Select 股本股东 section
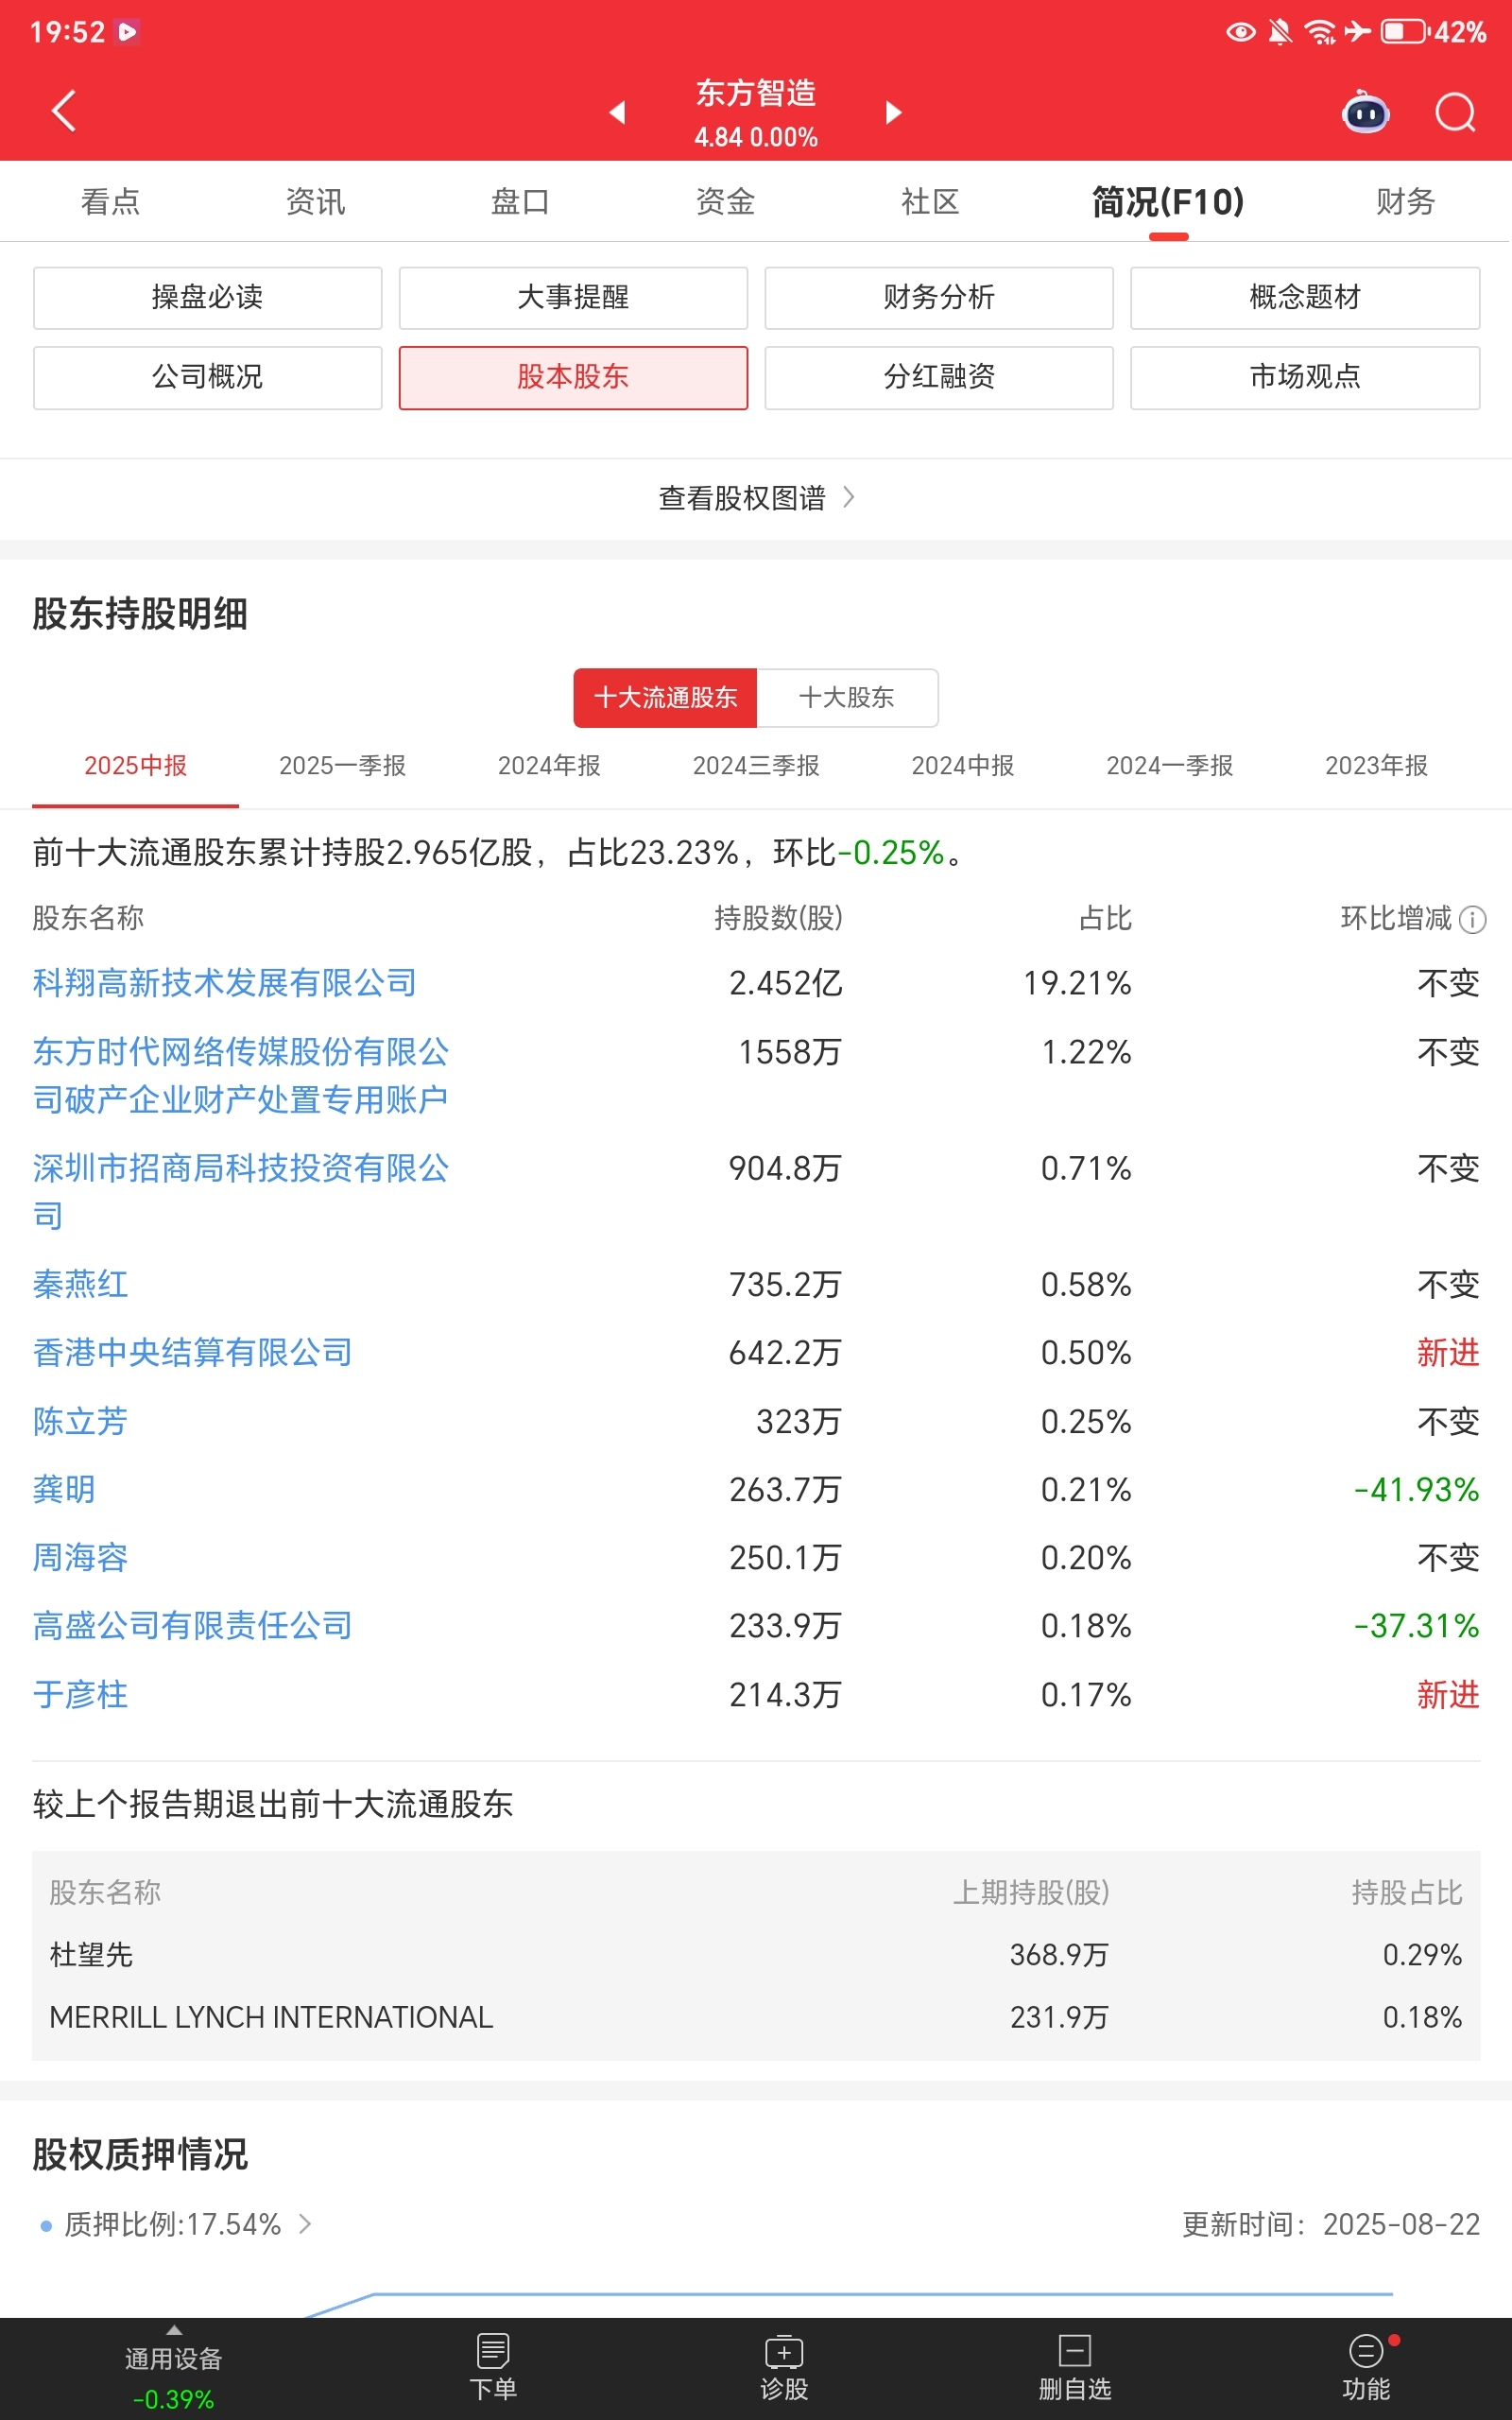 click(573, 377)
